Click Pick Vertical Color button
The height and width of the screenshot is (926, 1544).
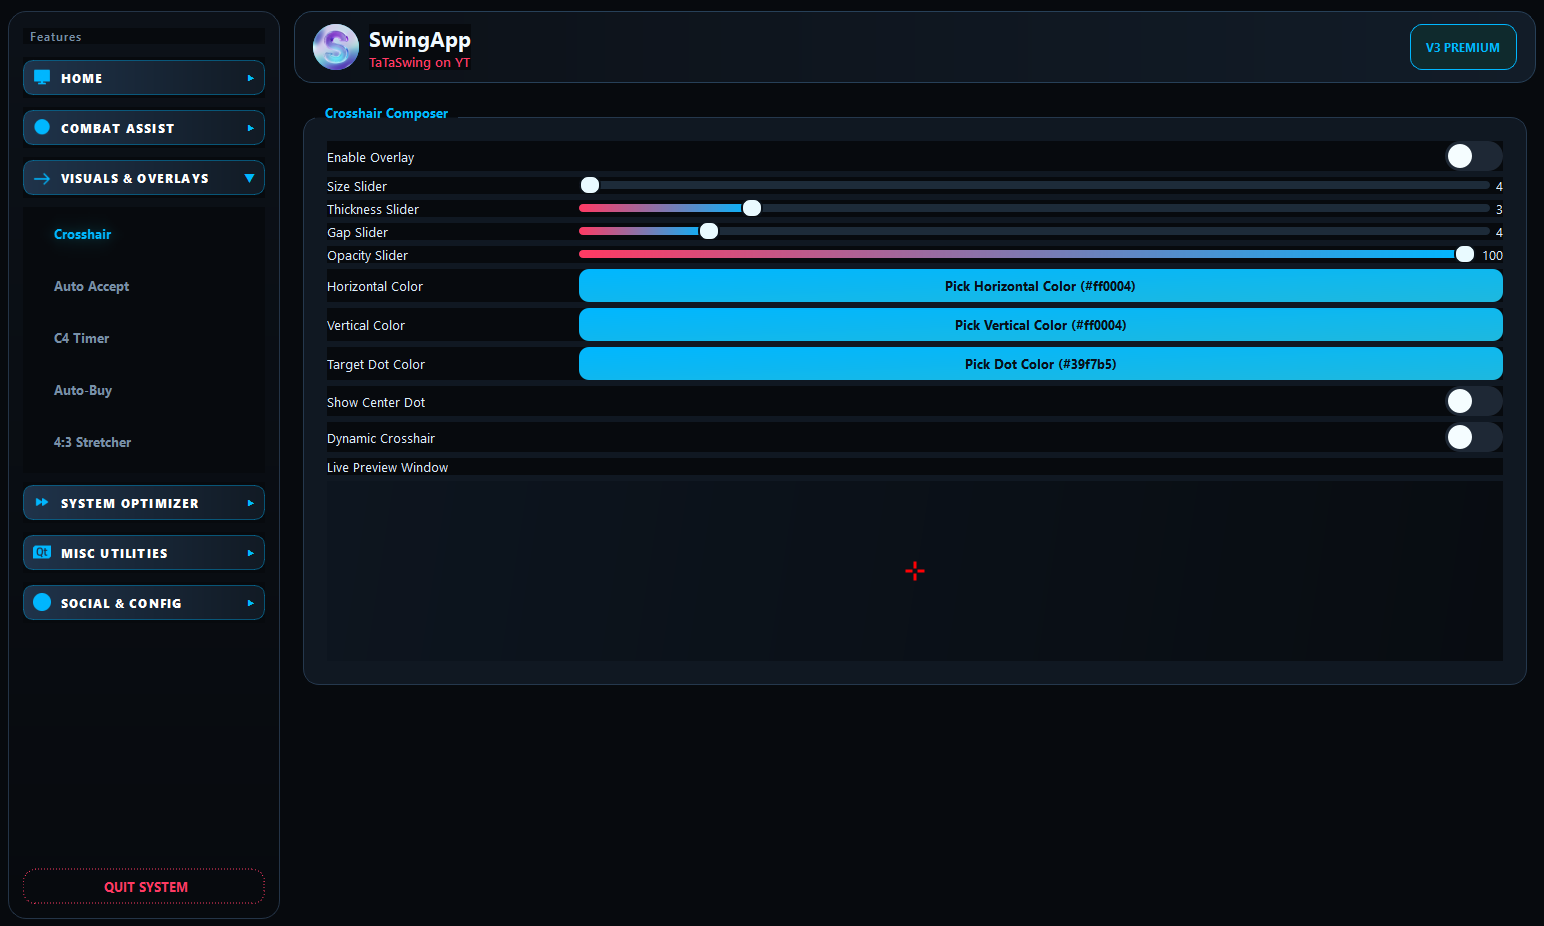pos(1040,325)
